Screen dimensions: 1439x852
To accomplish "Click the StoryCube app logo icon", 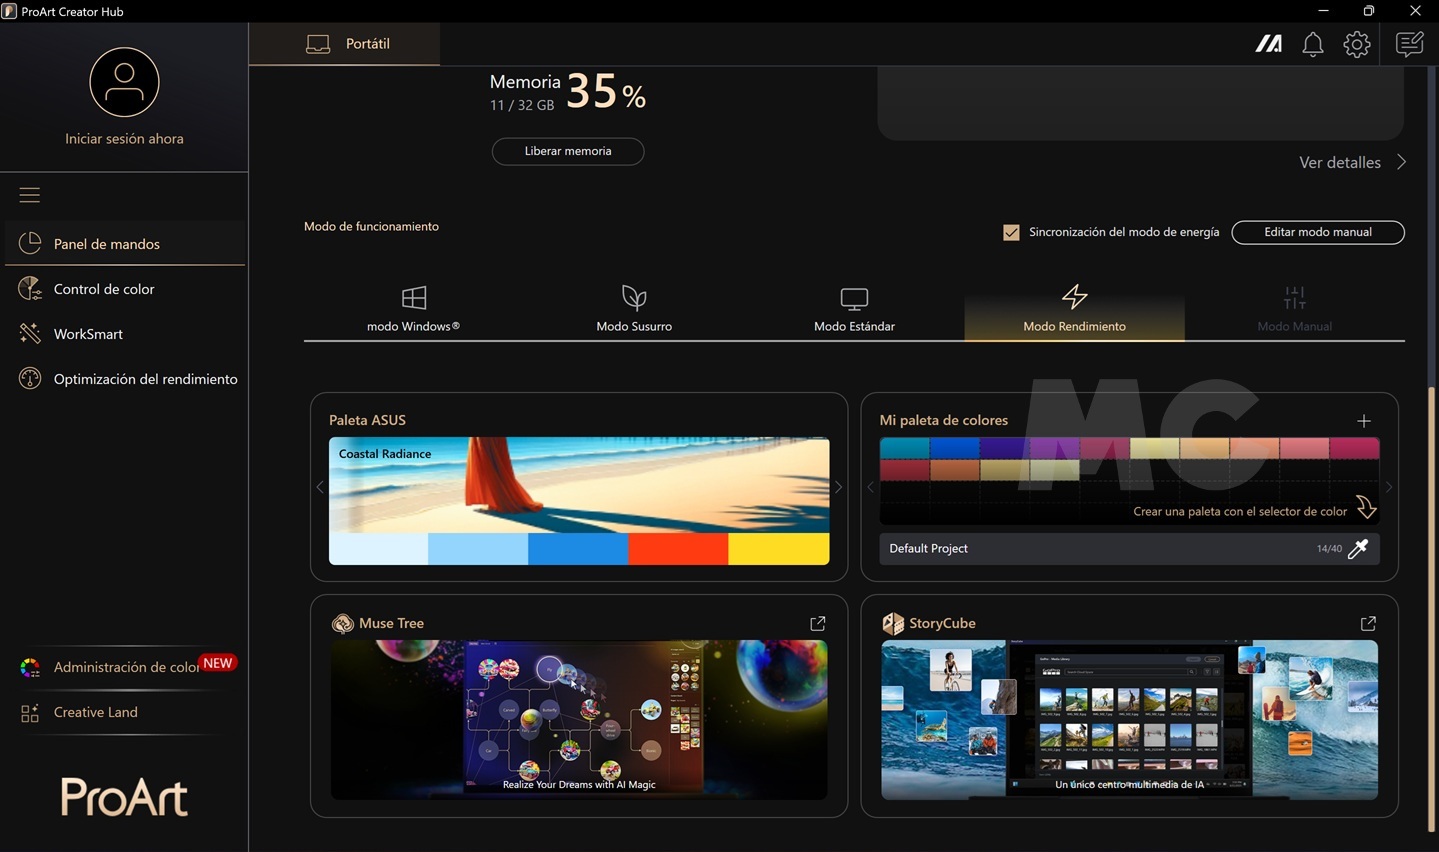I will point(893,623).
